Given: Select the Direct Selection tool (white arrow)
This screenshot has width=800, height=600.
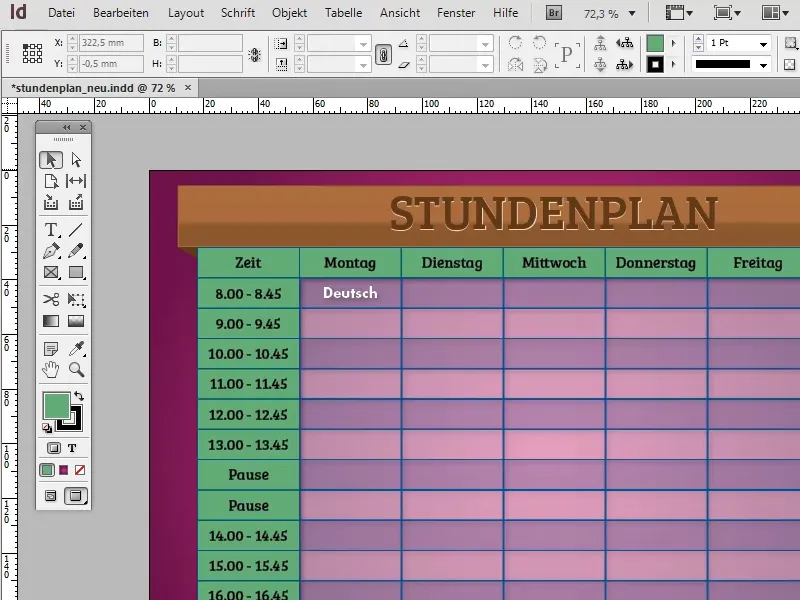Looking at the screenshot, I should click(76, 160).
